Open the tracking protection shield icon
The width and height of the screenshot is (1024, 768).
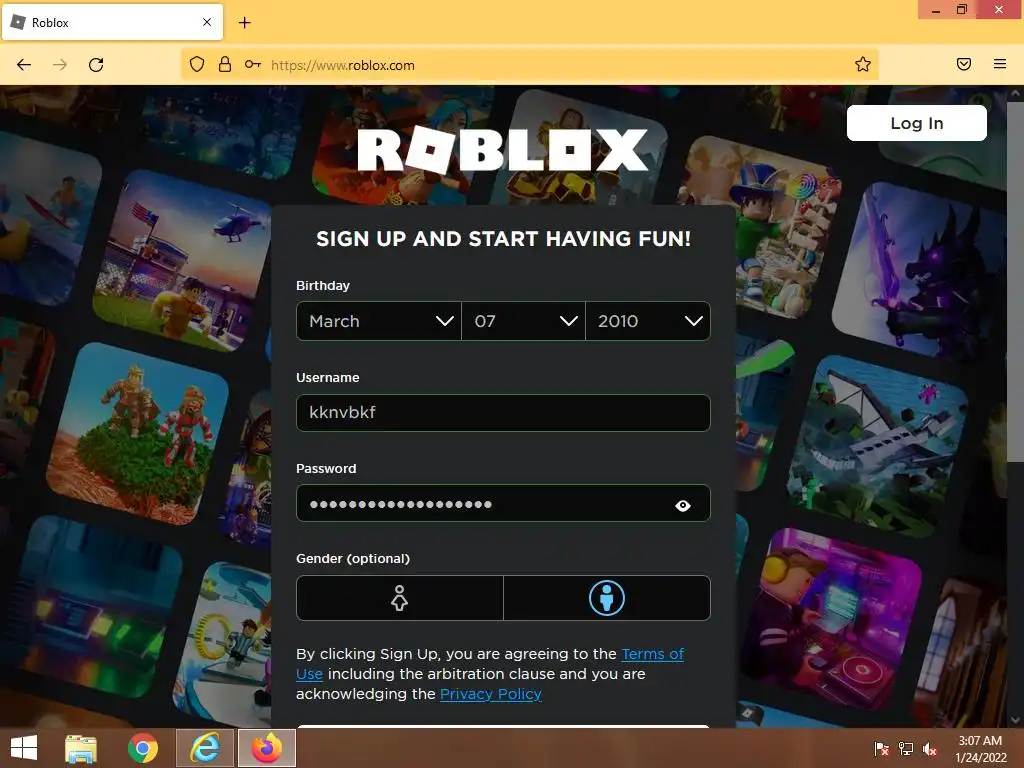pyautogui.click(x=197, y=64)
